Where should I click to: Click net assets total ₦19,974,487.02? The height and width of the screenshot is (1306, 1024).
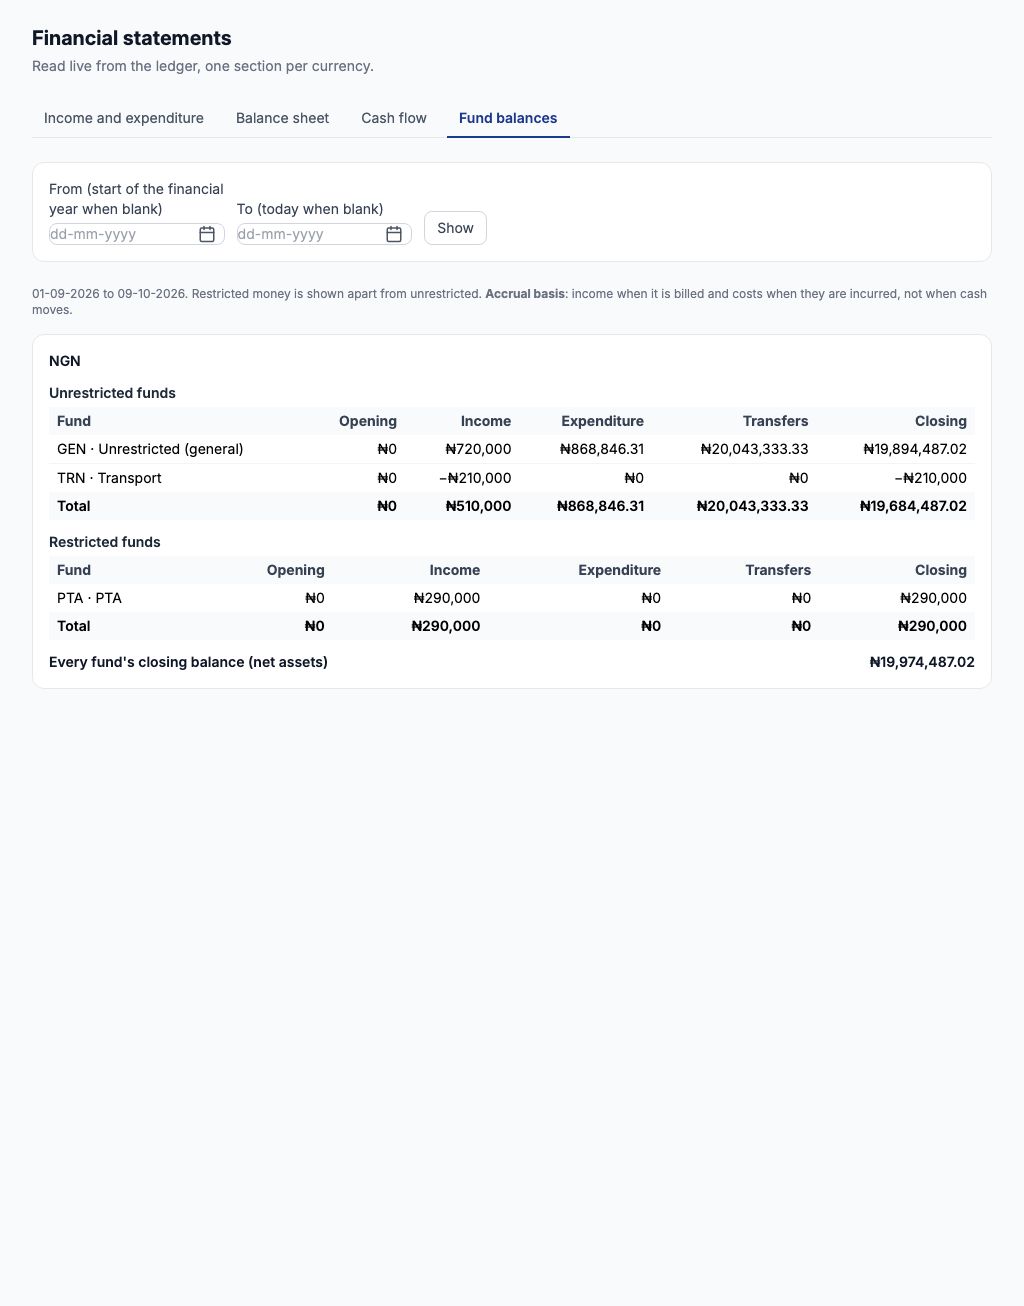[922, 662]
